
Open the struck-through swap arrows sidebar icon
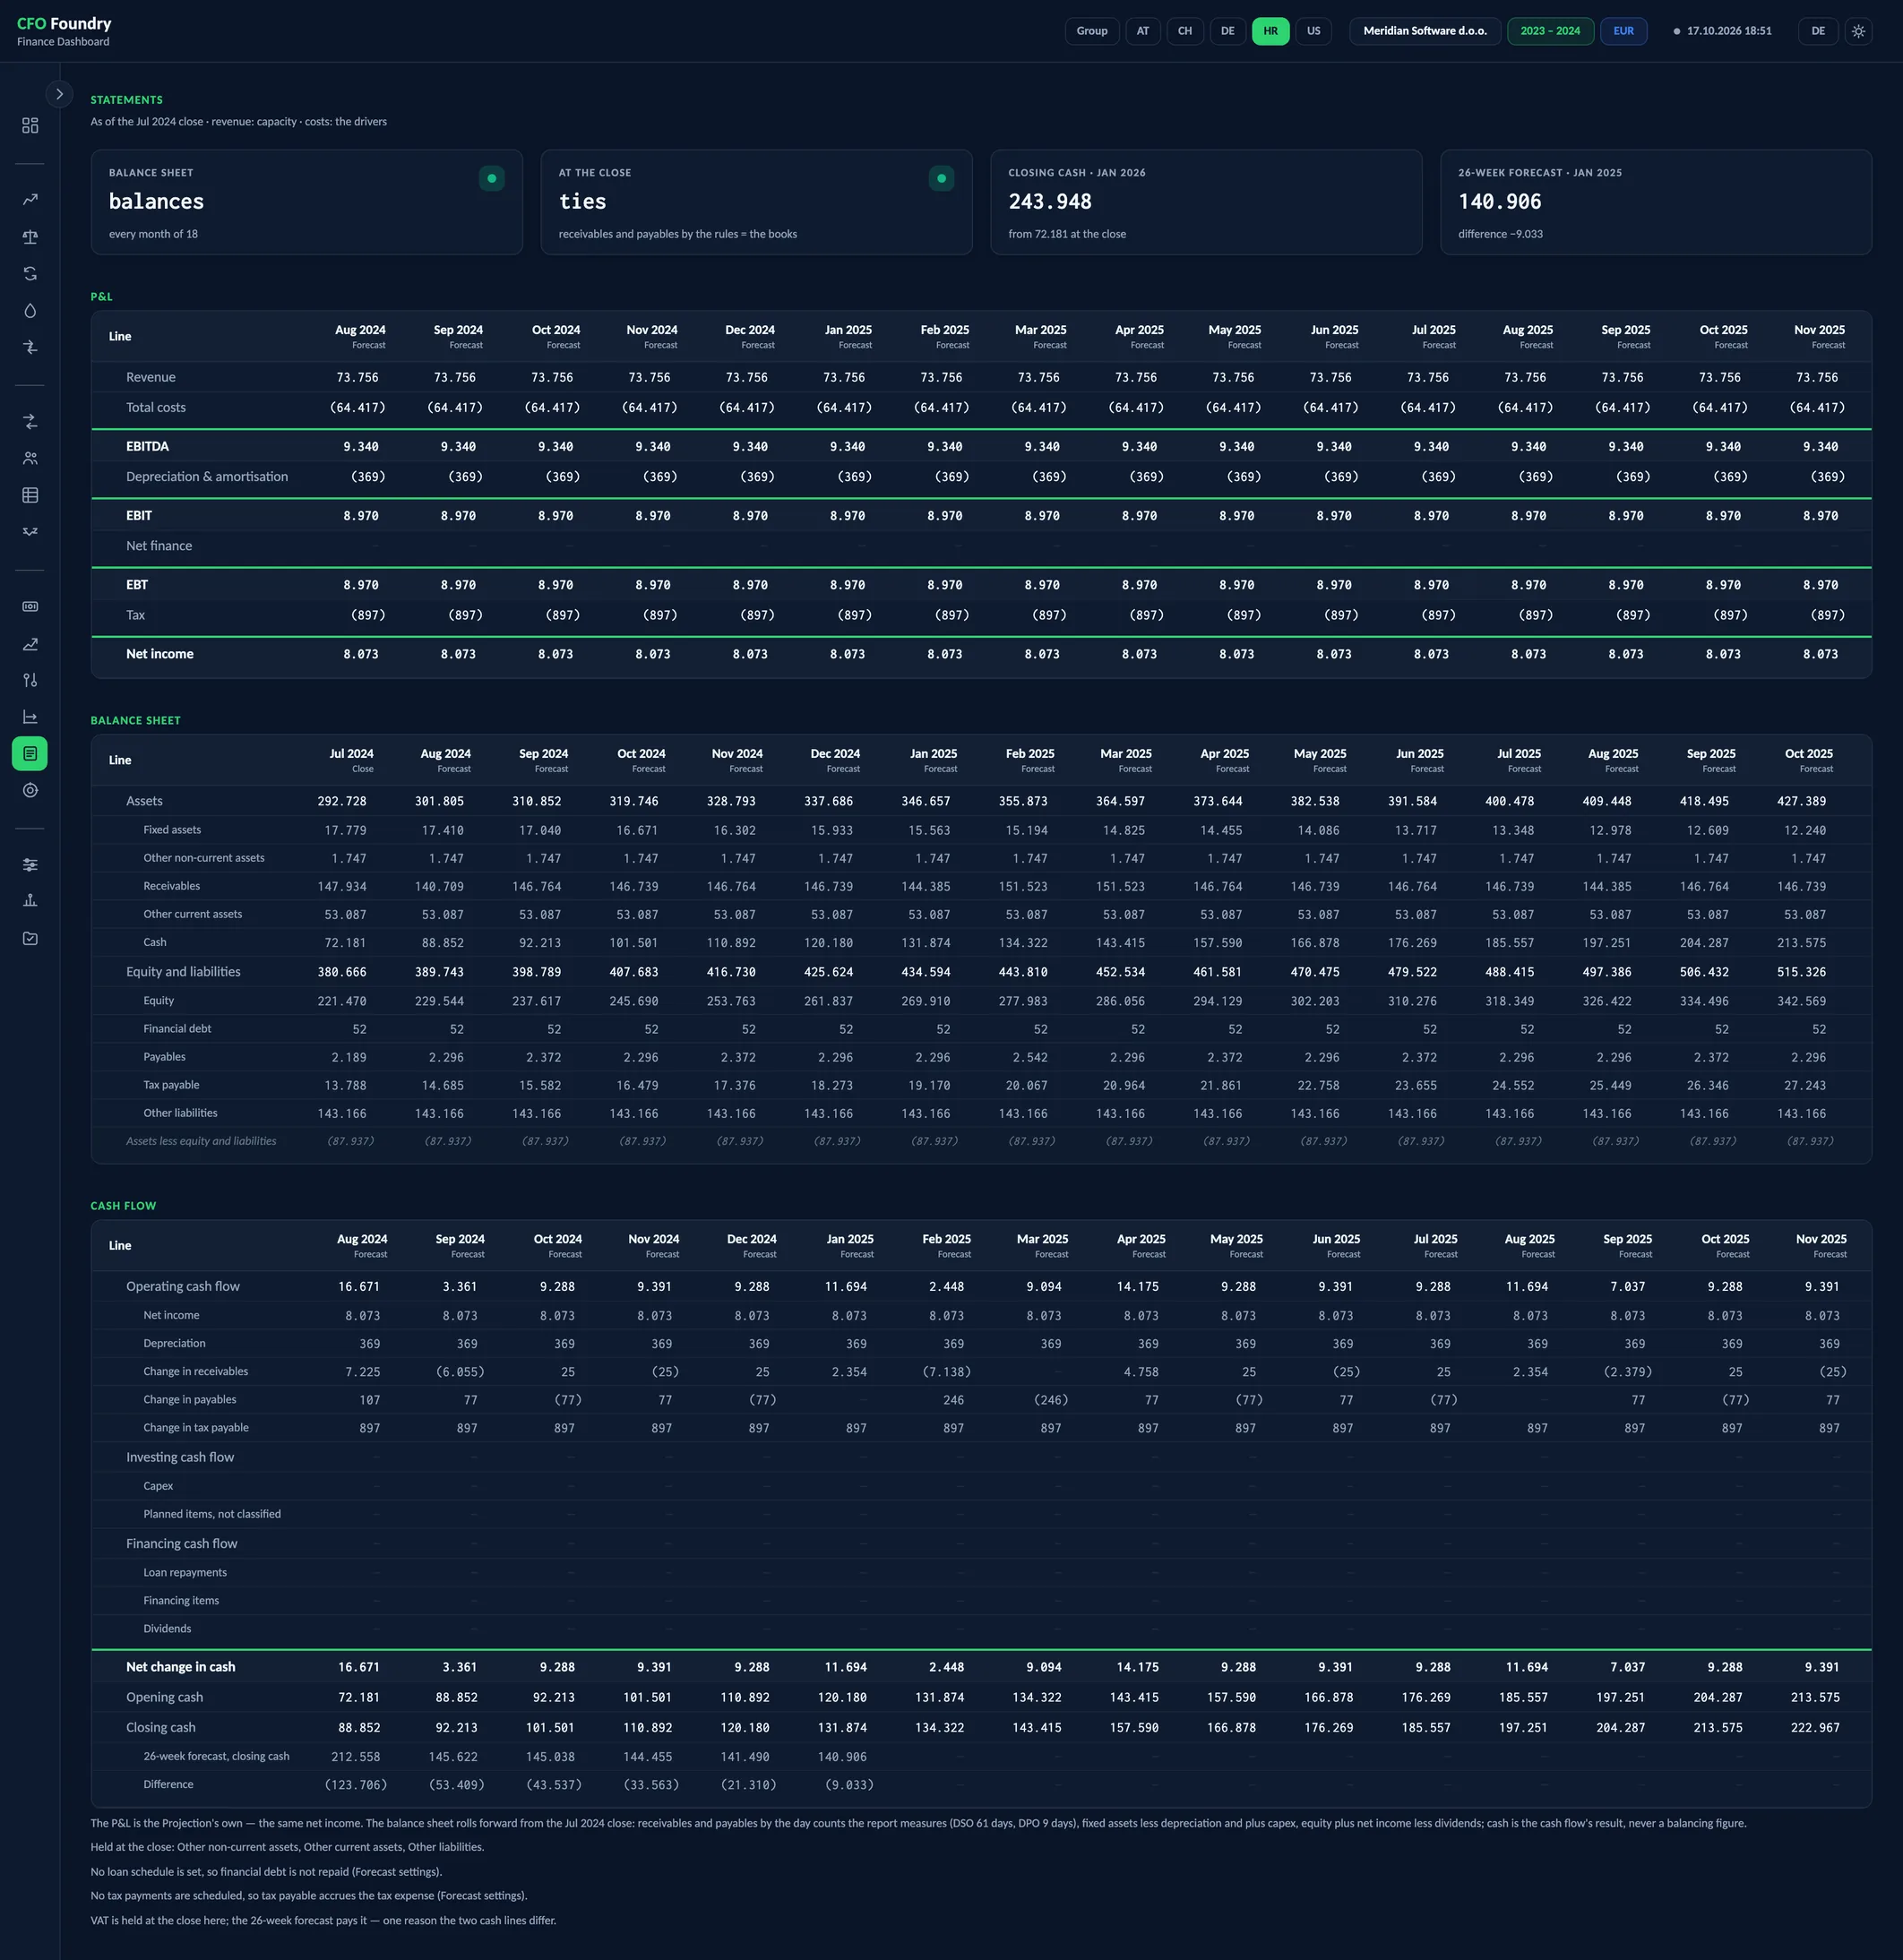click(x=30, y=347)
